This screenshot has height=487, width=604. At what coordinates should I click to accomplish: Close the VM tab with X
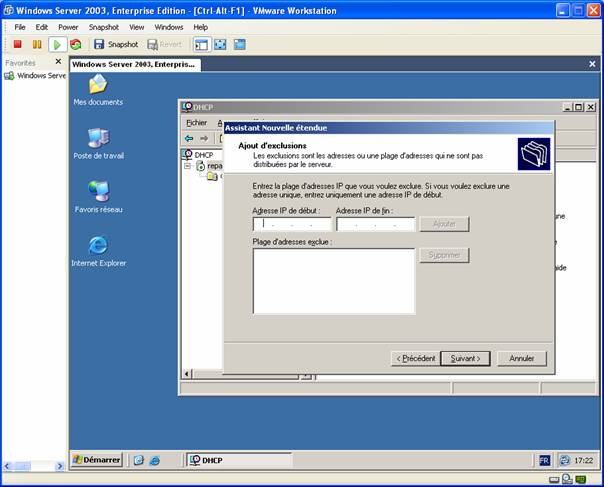coord(592,64)
